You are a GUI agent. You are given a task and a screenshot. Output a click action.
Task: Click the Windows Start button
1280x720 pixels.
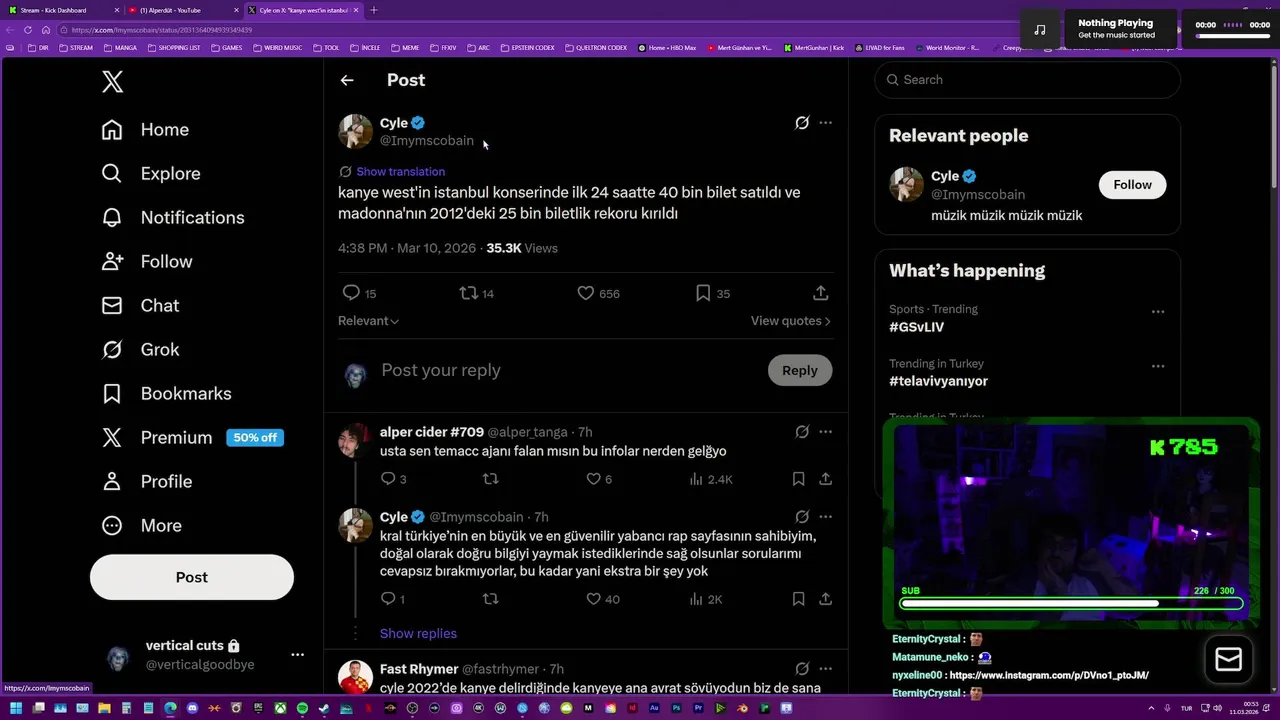pyautogui.click(x=16, y=708)
